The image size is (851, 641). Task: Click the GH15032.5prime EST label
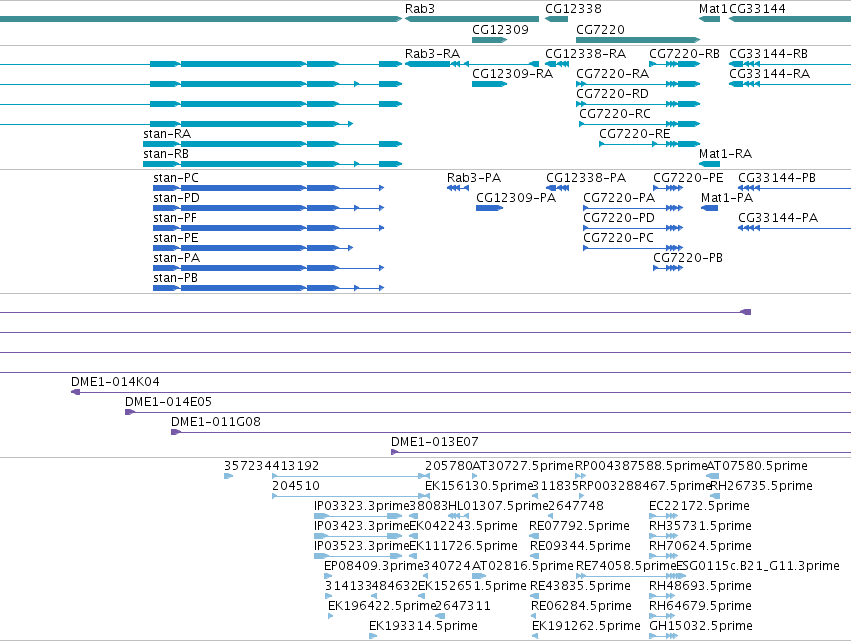(701, 626)
